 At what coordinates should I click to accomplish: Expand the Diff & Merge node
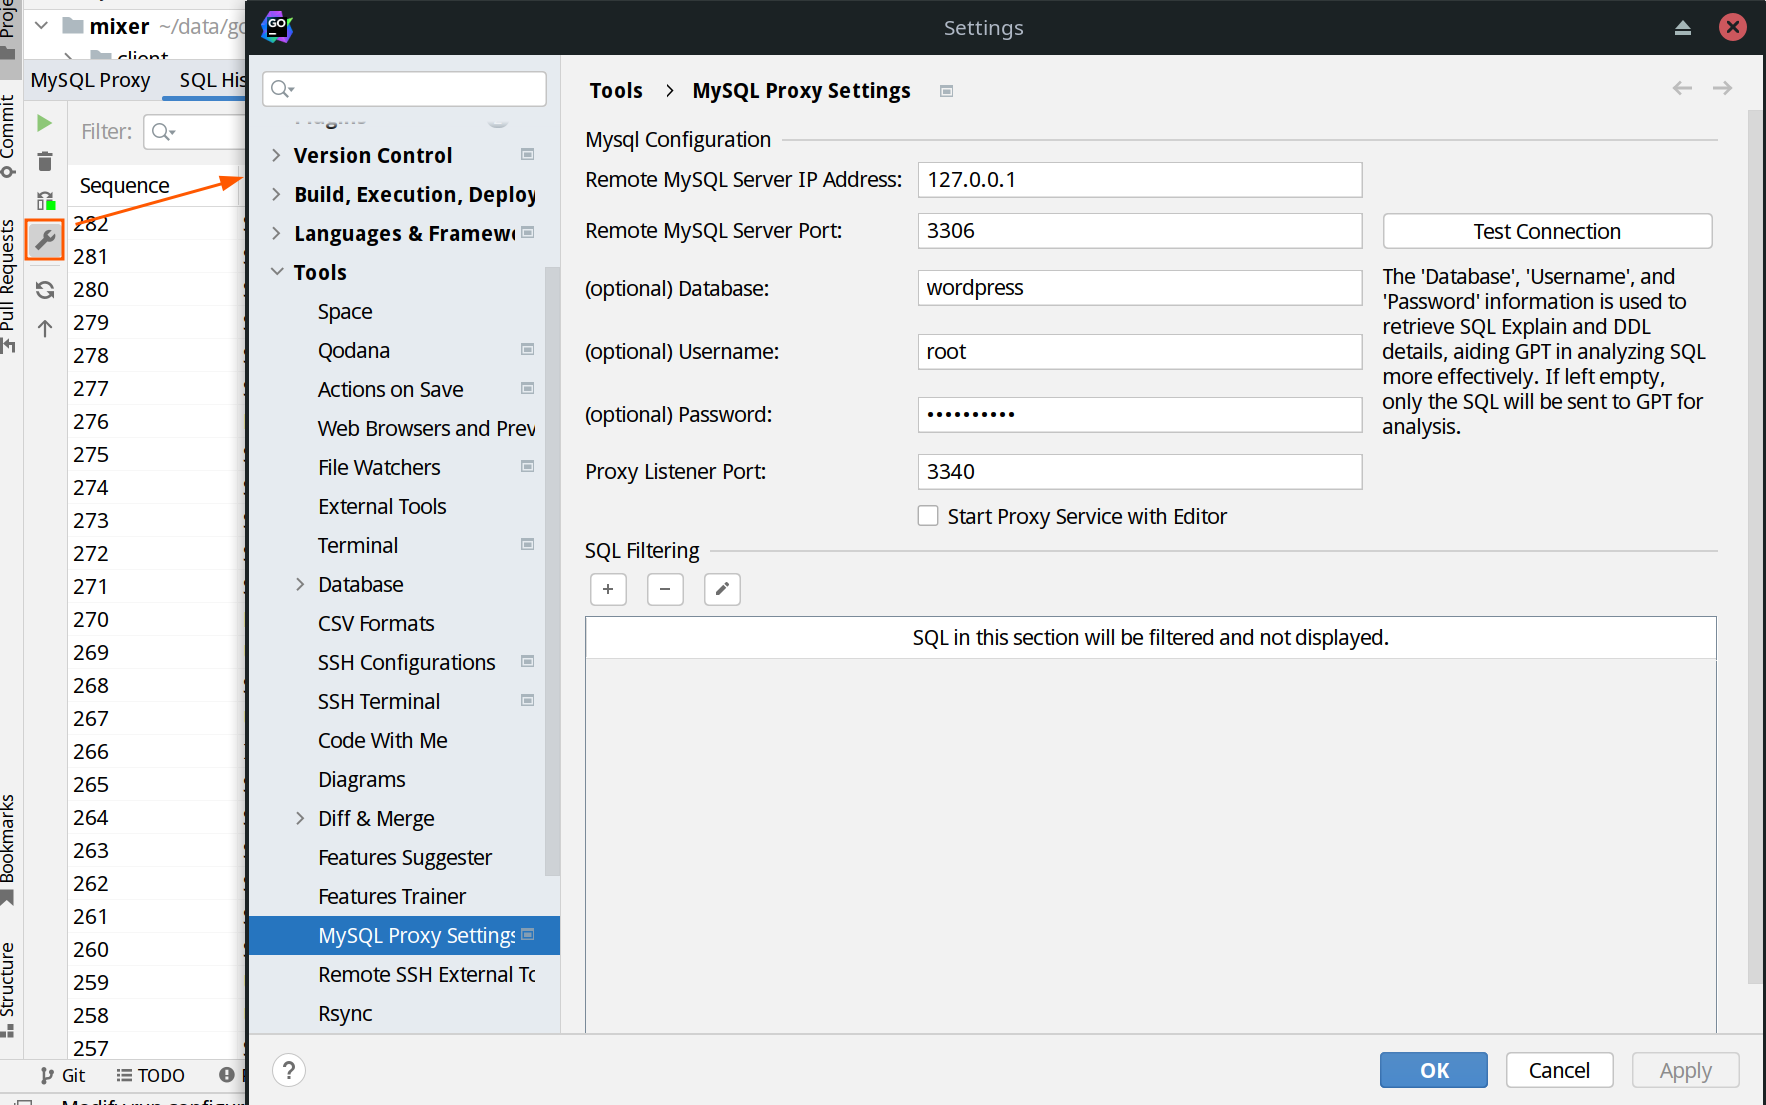[300, 818]
